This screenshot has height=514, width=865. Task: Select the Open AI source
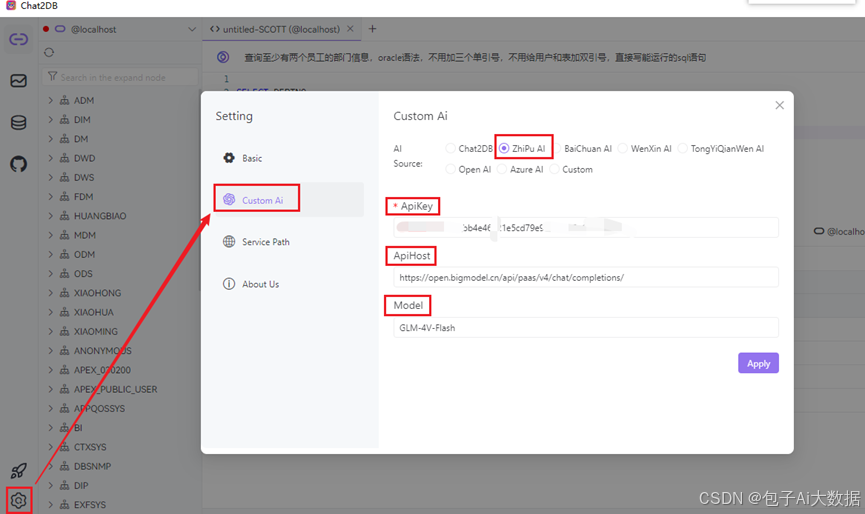[451, 169]
